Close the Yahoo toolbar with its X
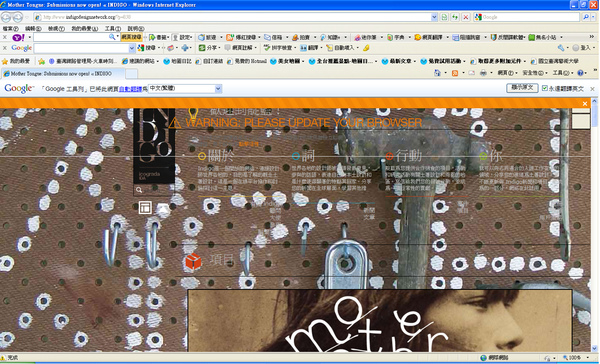600x364 pixels. pos(5,38)
